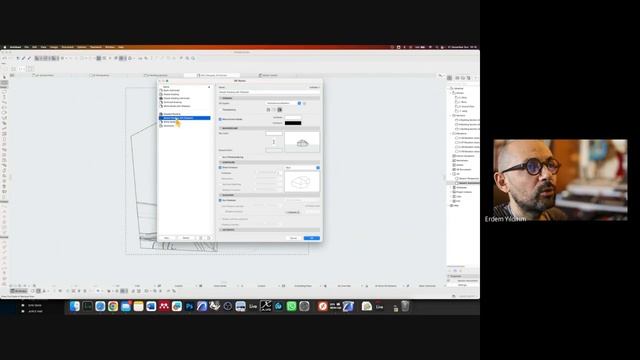Click the black Contours color swatch
This screenshot has height=360, width=640.
[293, 123]
